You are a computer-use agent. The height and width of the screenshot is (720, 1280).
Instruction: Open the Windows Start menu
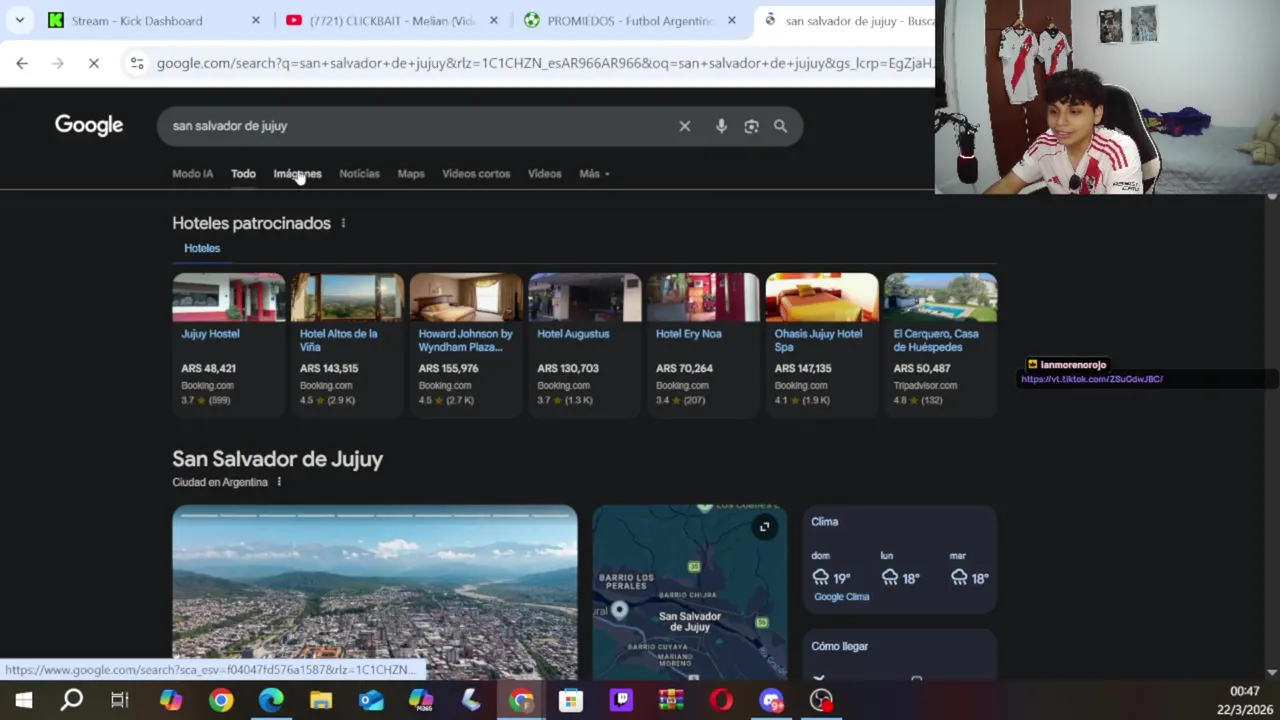tap(23, 700)
